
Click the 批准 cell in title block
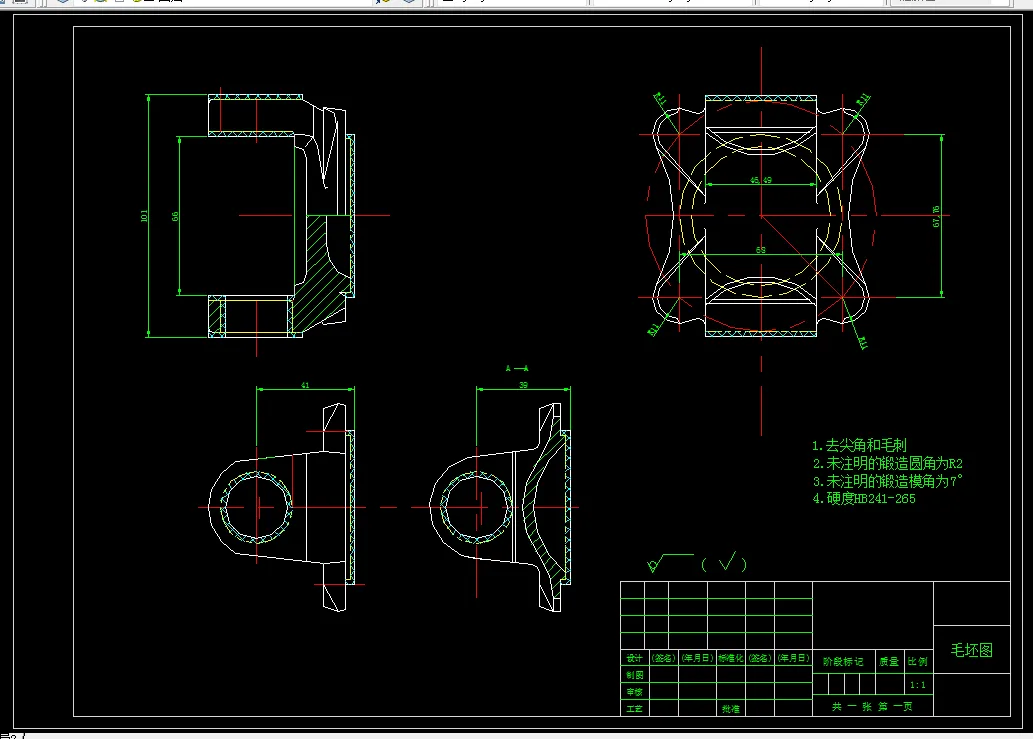click(731, 709)
